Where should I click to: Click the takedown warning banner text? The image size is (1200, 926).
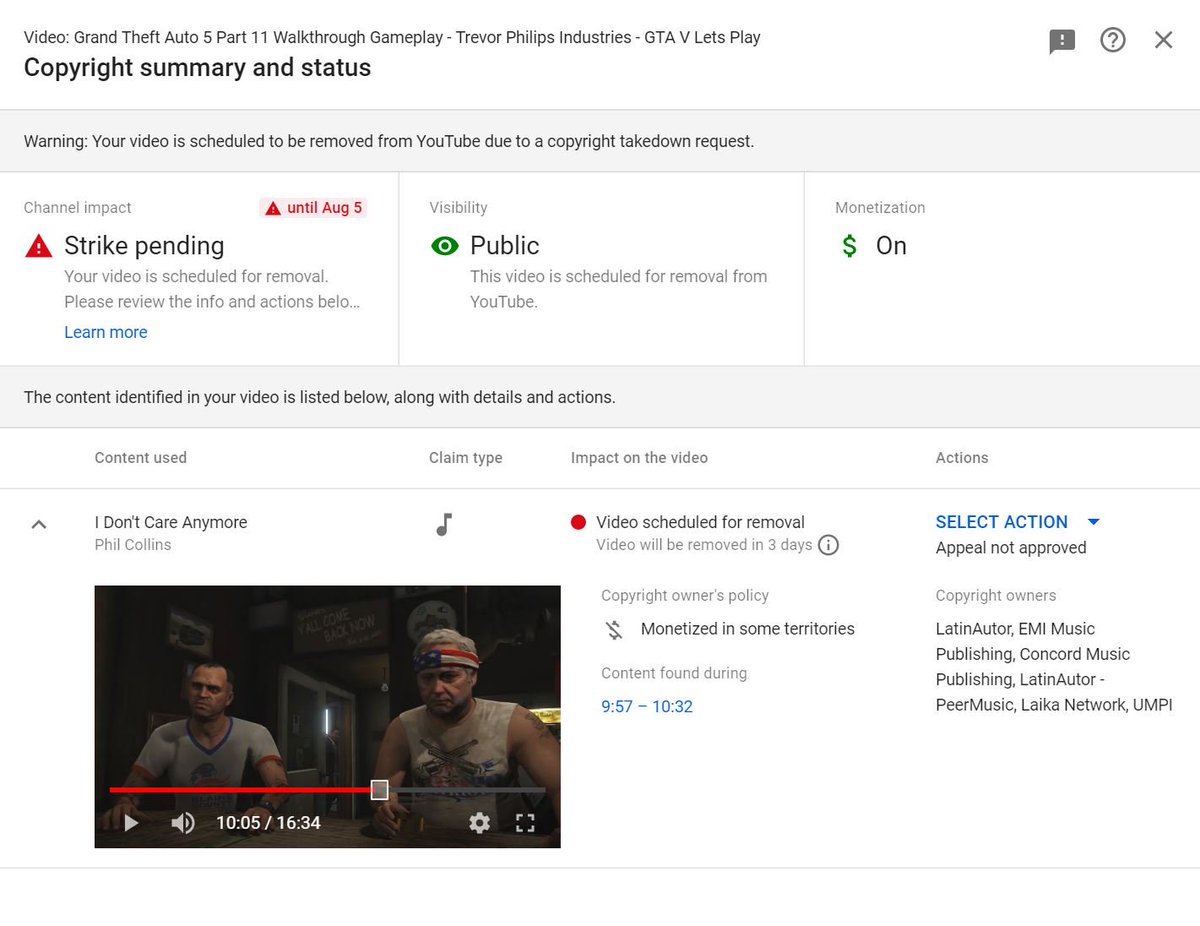pyautogui.click(x=389, y=141)
